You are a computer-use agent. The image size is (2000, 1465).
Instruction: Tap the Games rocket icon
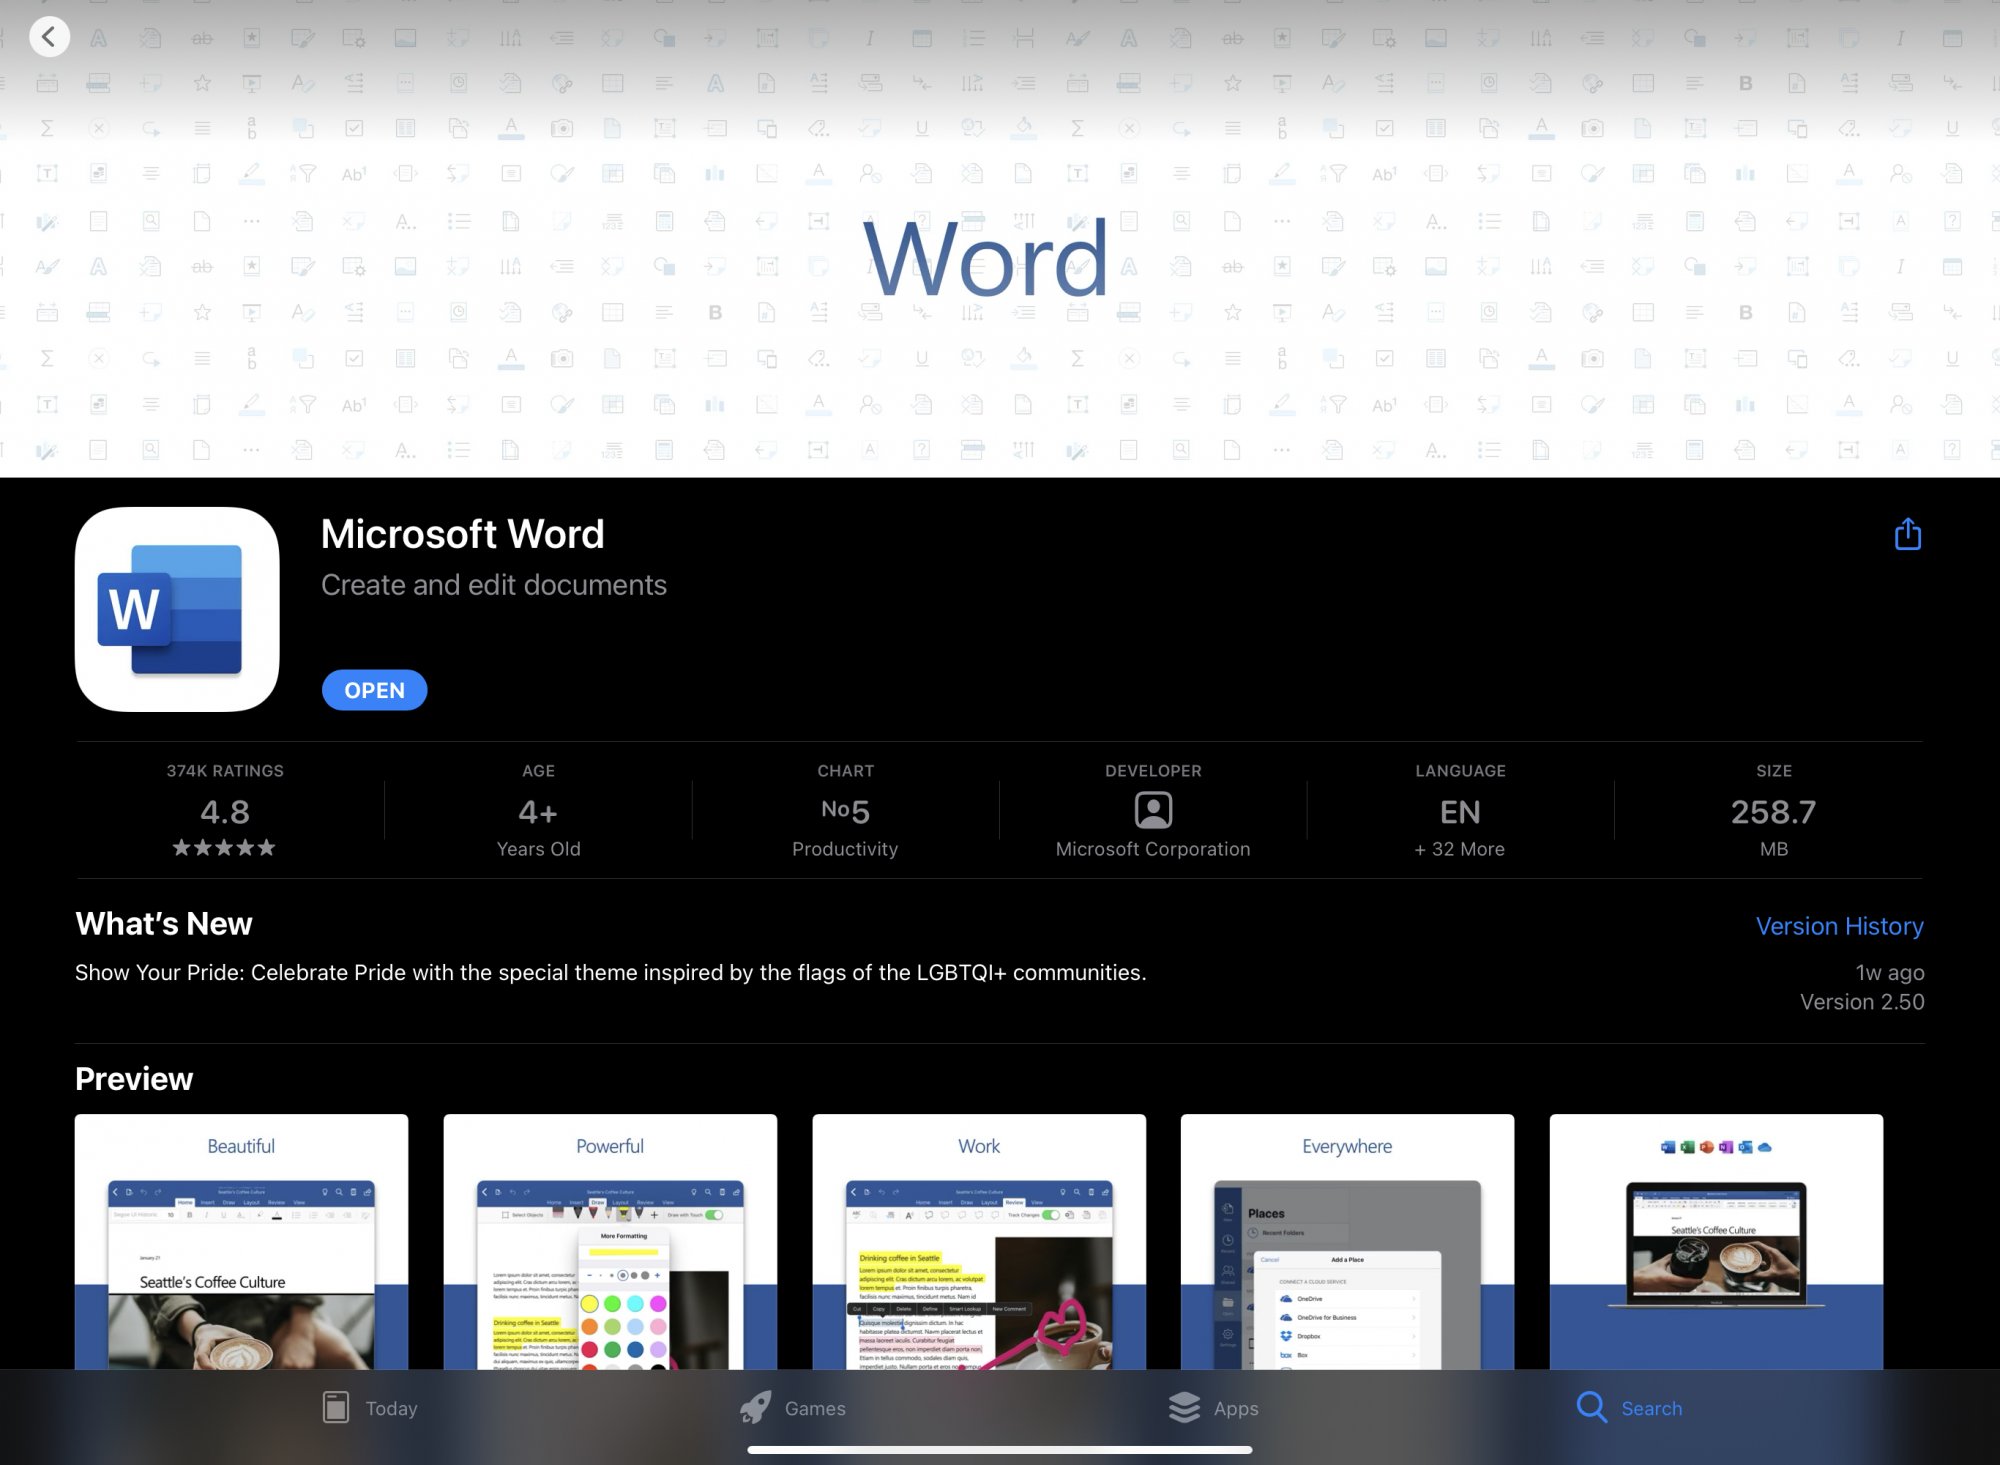point(755,1408)
